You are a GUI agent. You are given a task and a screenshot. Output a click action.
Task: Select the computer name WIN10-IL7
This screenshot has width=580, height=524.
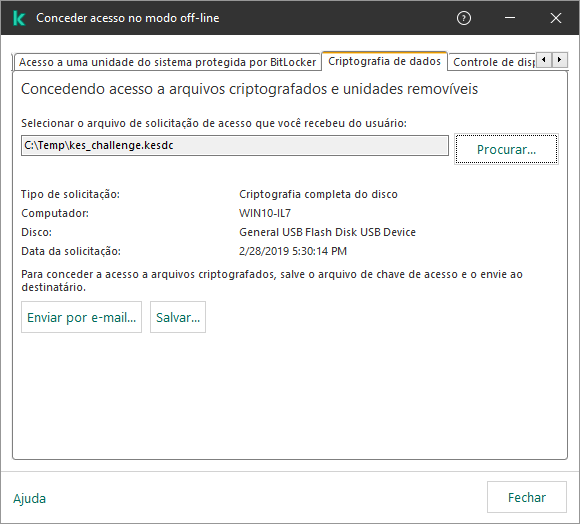point(265,213)
